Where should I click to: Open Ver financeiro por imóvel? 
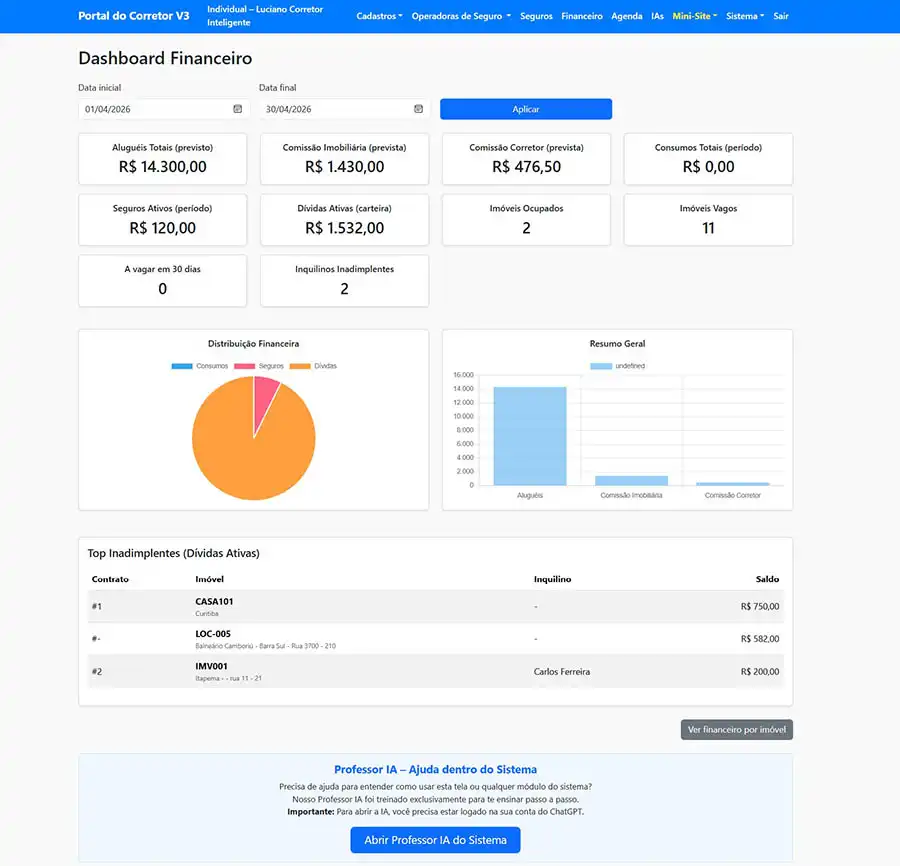pos(736,729)
